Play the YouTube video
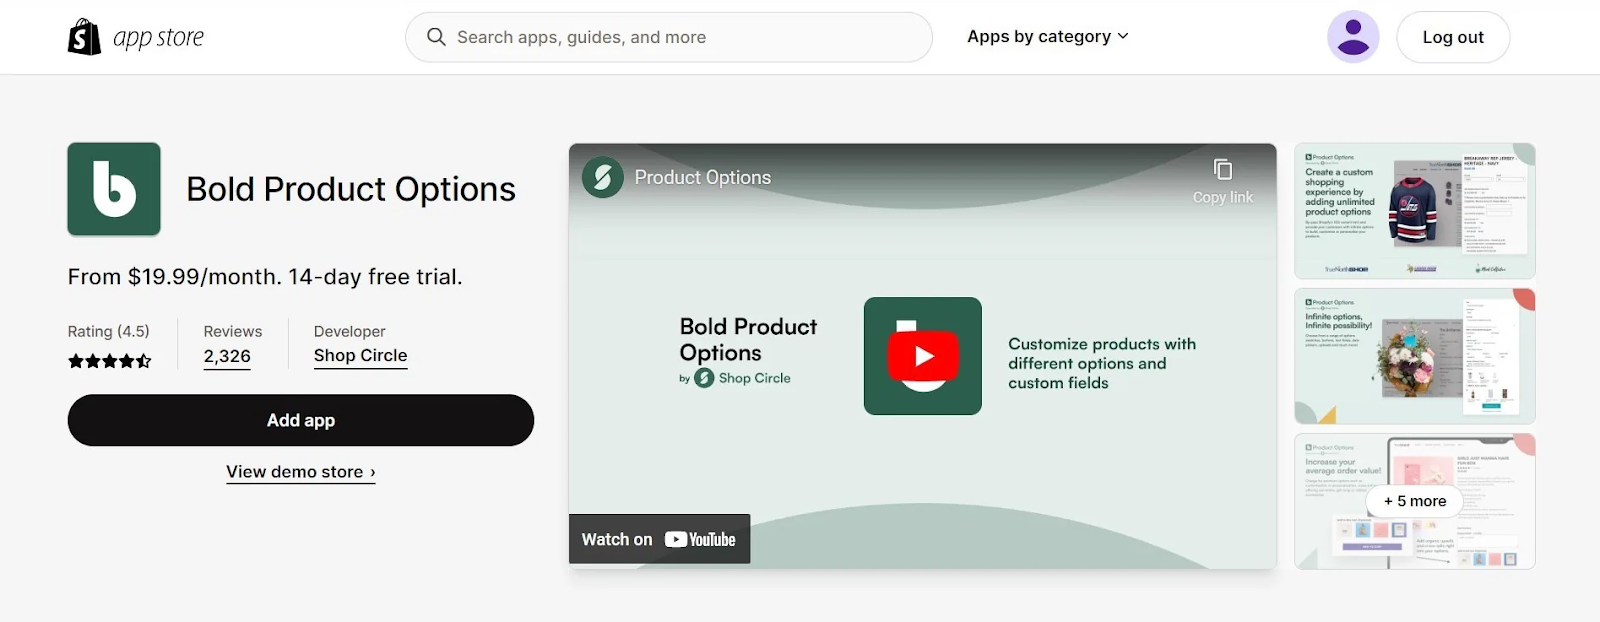The width and height of the screenshot is (1600, 622). [x=923, y=356]
